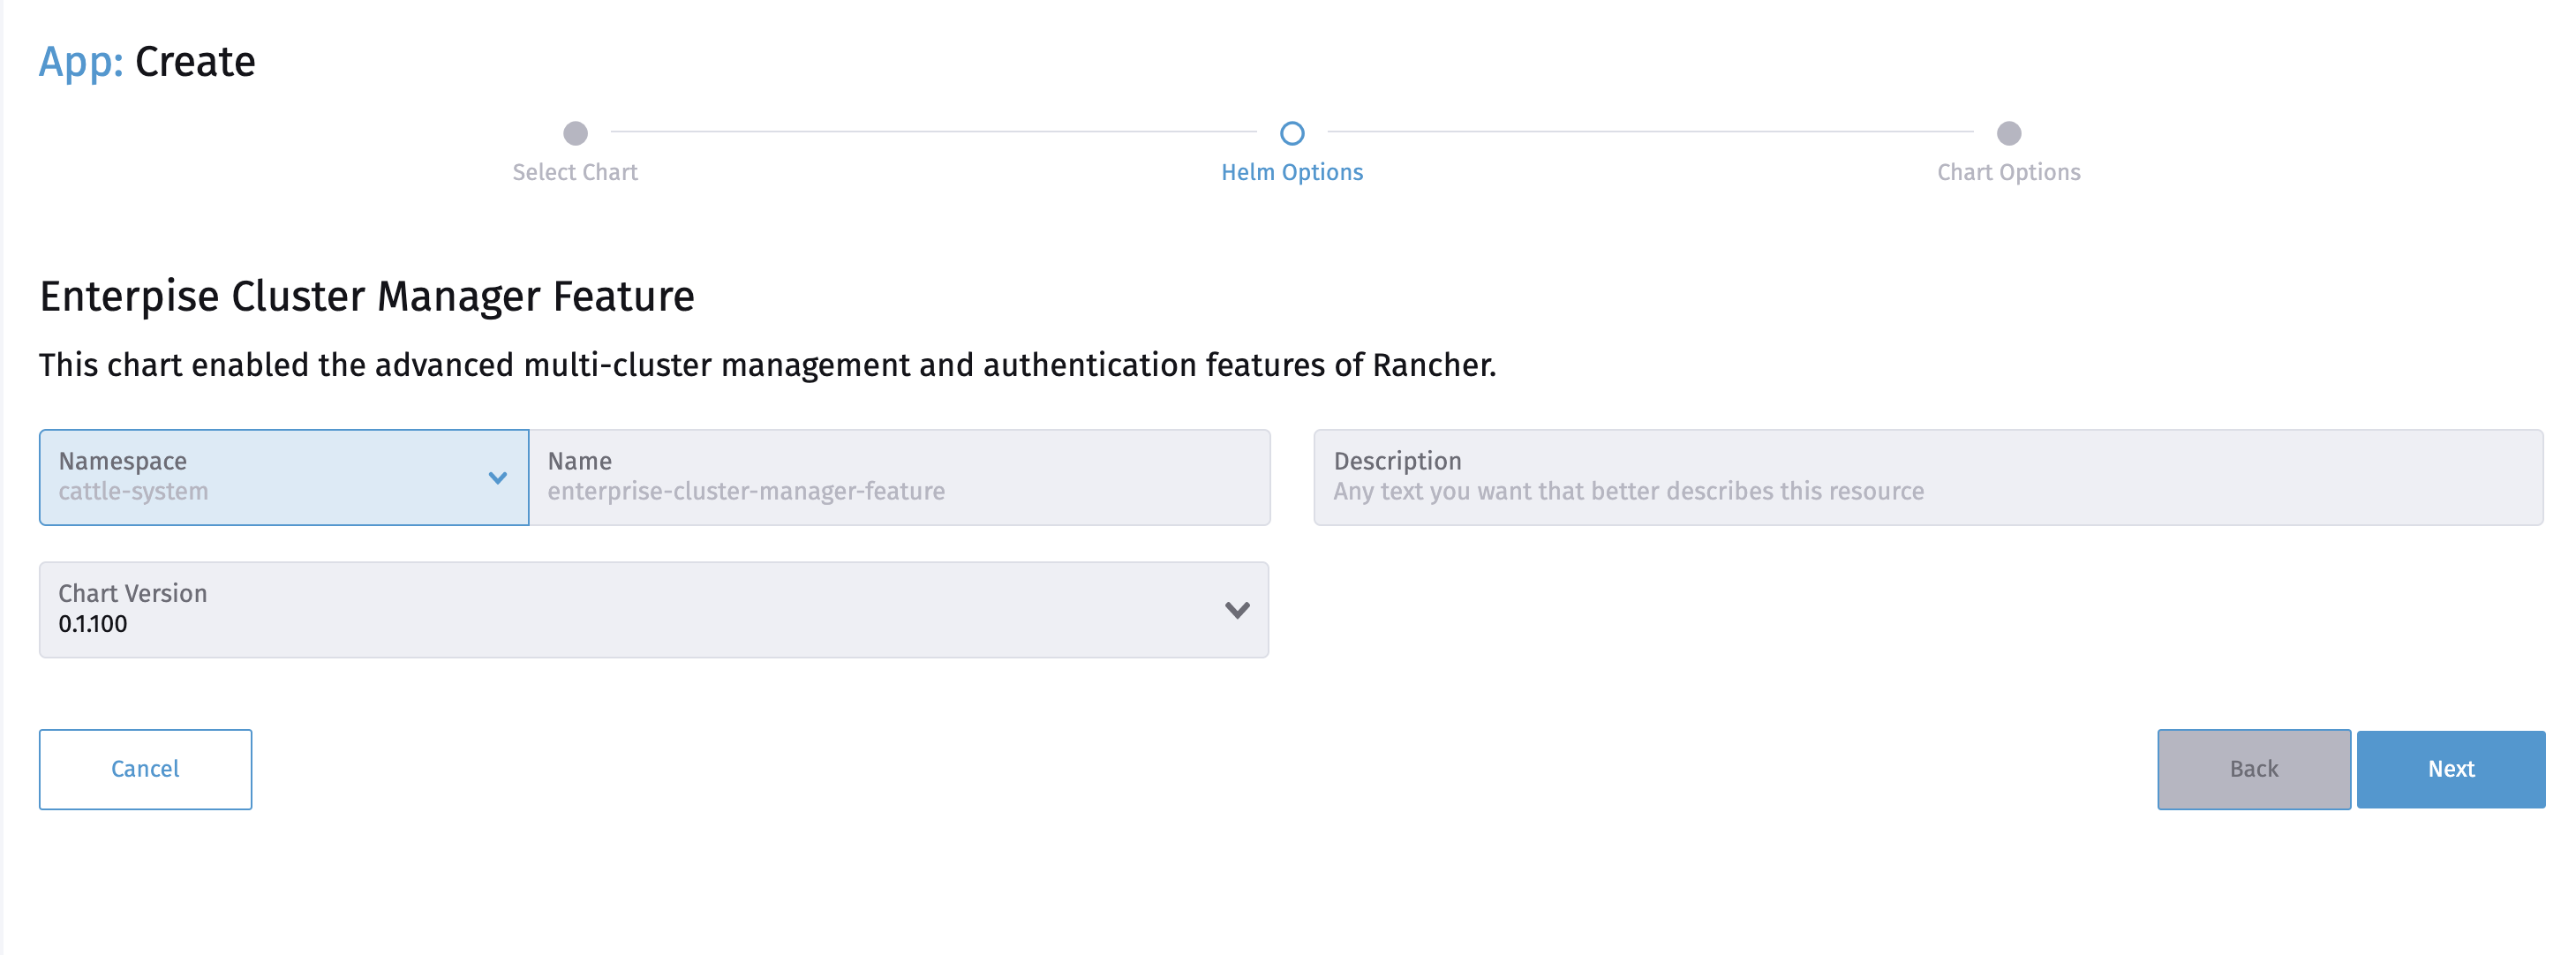Expand the Chart Version dropdown
The width and height of the screenshot is (2576, 955).
(654, 609)
